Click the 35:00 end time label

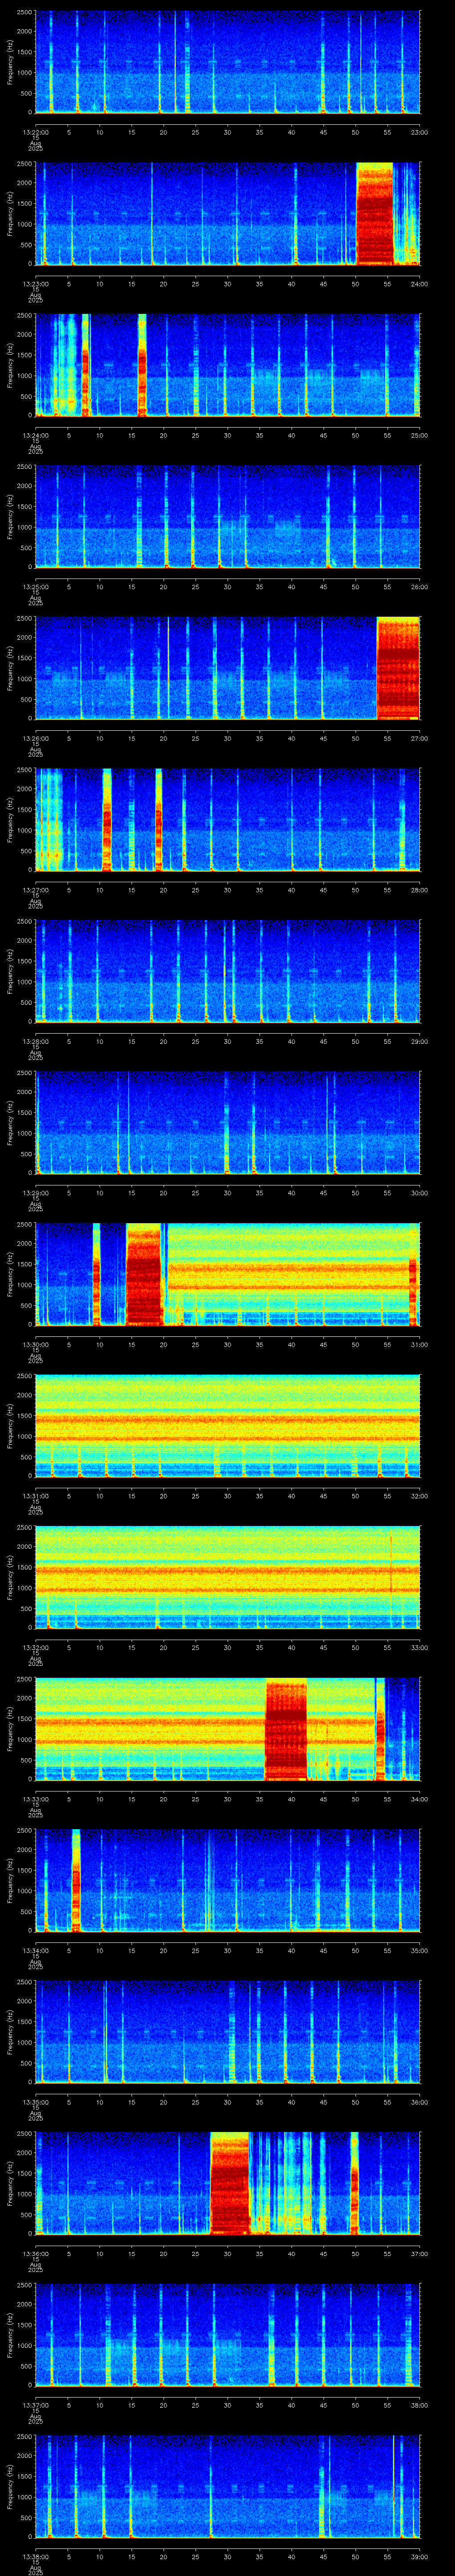[419, 1950]
